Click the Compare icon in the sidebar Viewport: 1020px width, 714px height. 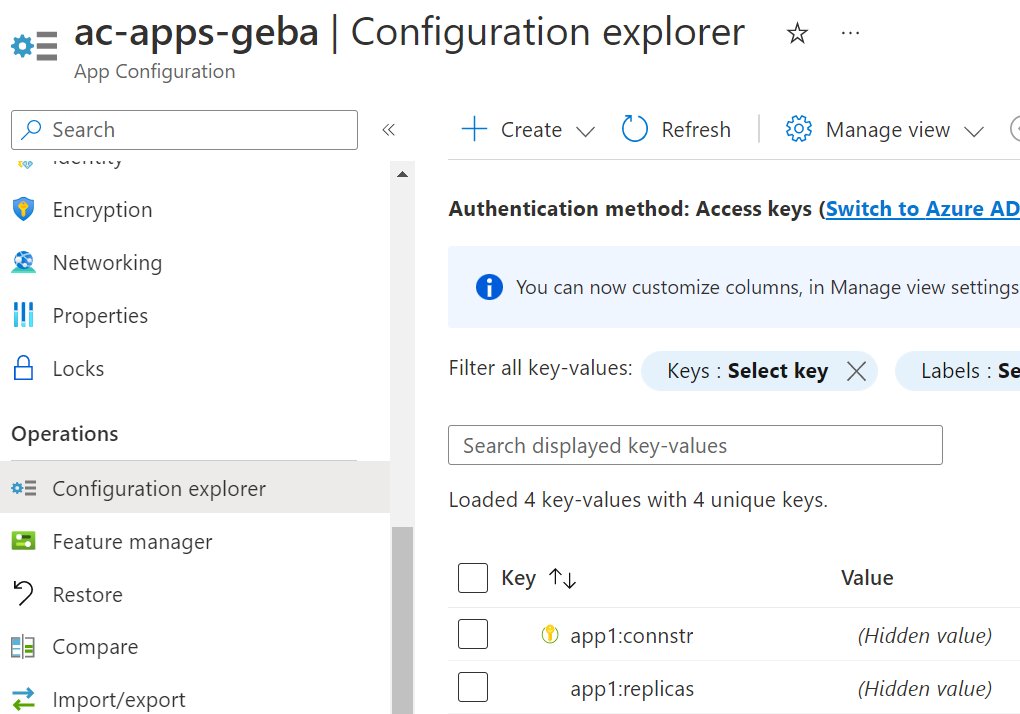(23, 647)
